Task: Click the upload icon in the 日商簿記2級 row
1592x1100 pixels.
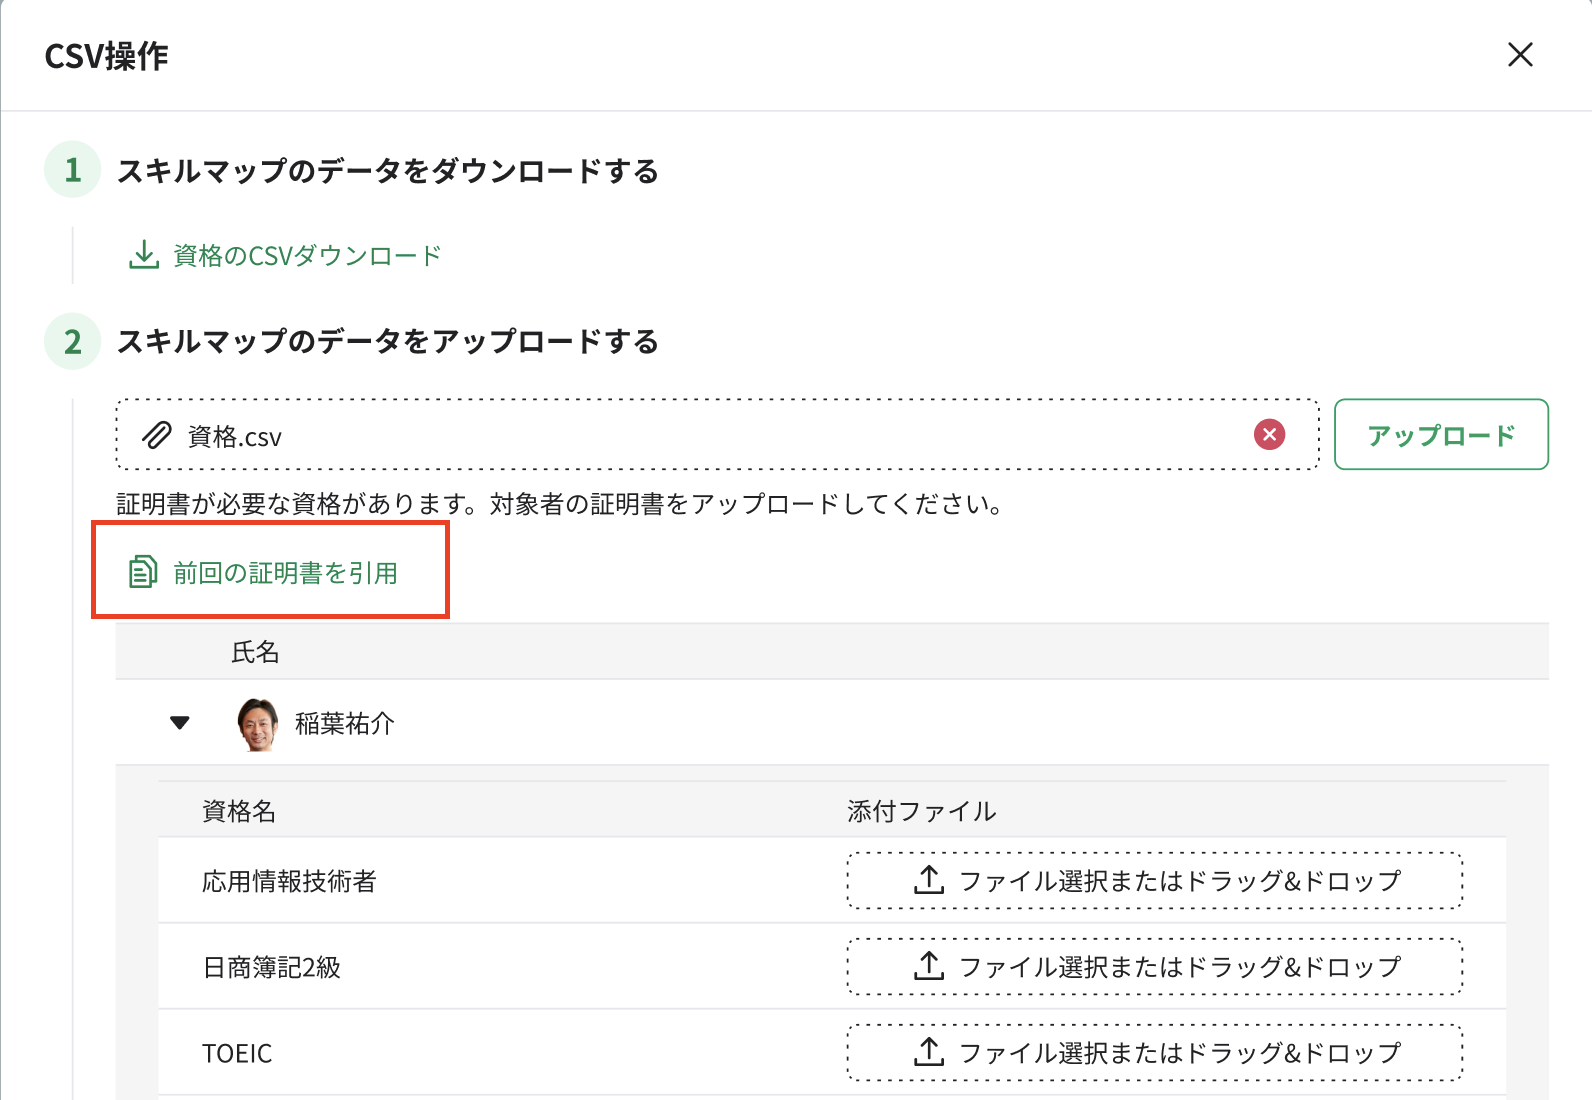Action: coord(929,966)
